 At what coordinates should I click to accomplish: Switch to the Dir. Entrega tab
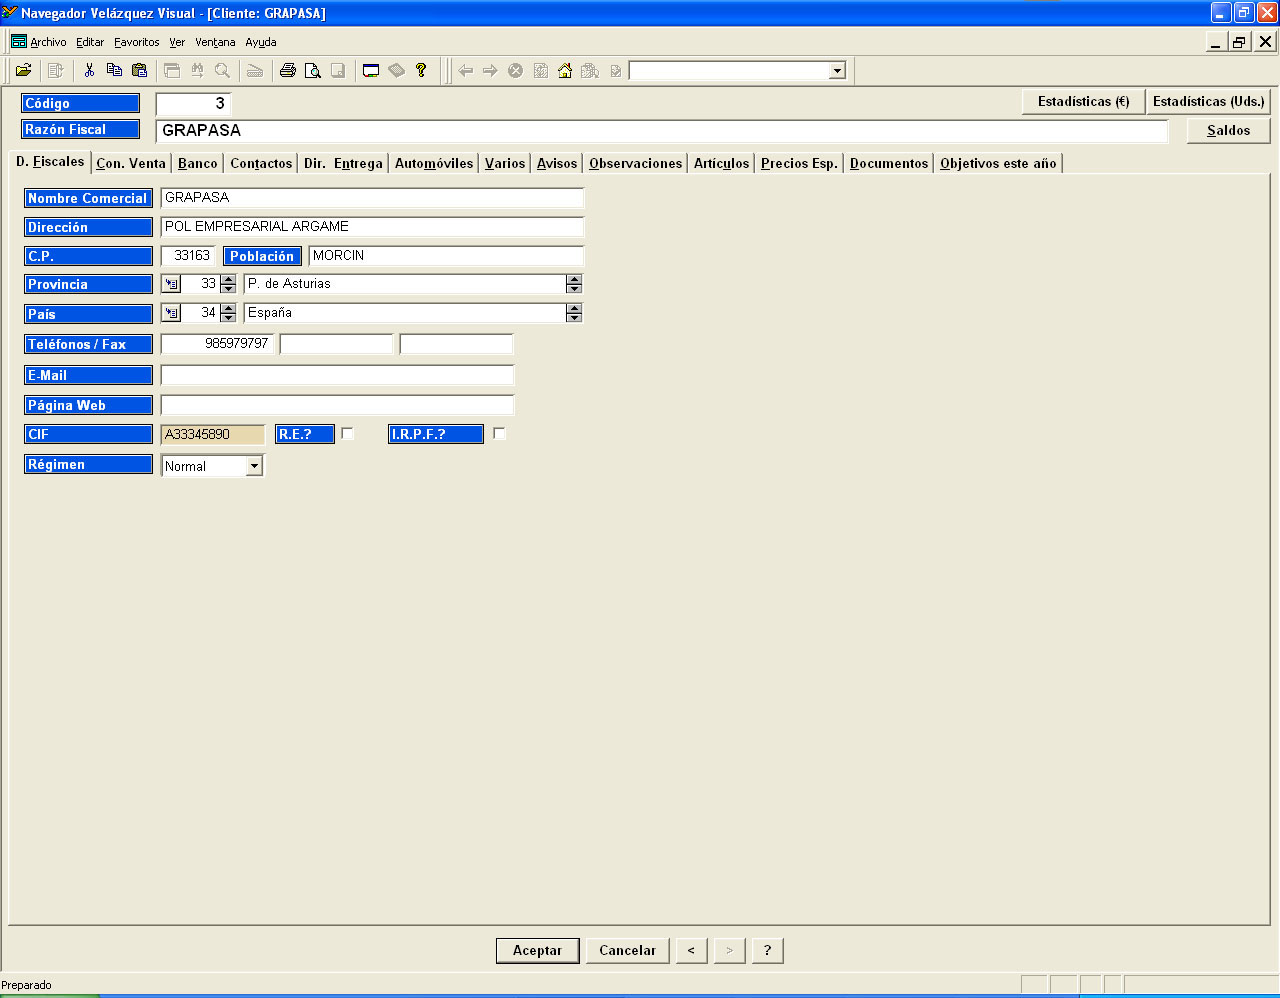343,163
